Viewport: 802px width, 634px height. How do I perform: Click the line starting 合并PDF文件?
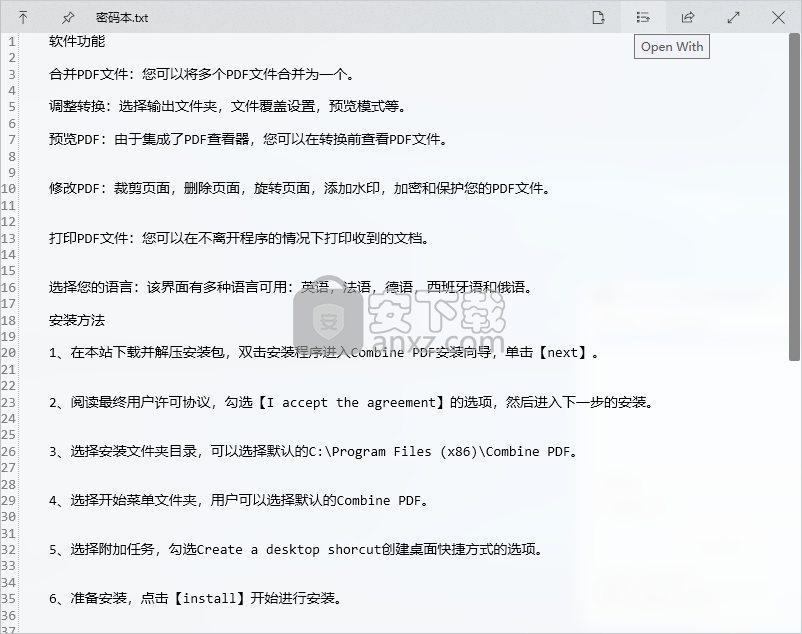click(202, 74)
